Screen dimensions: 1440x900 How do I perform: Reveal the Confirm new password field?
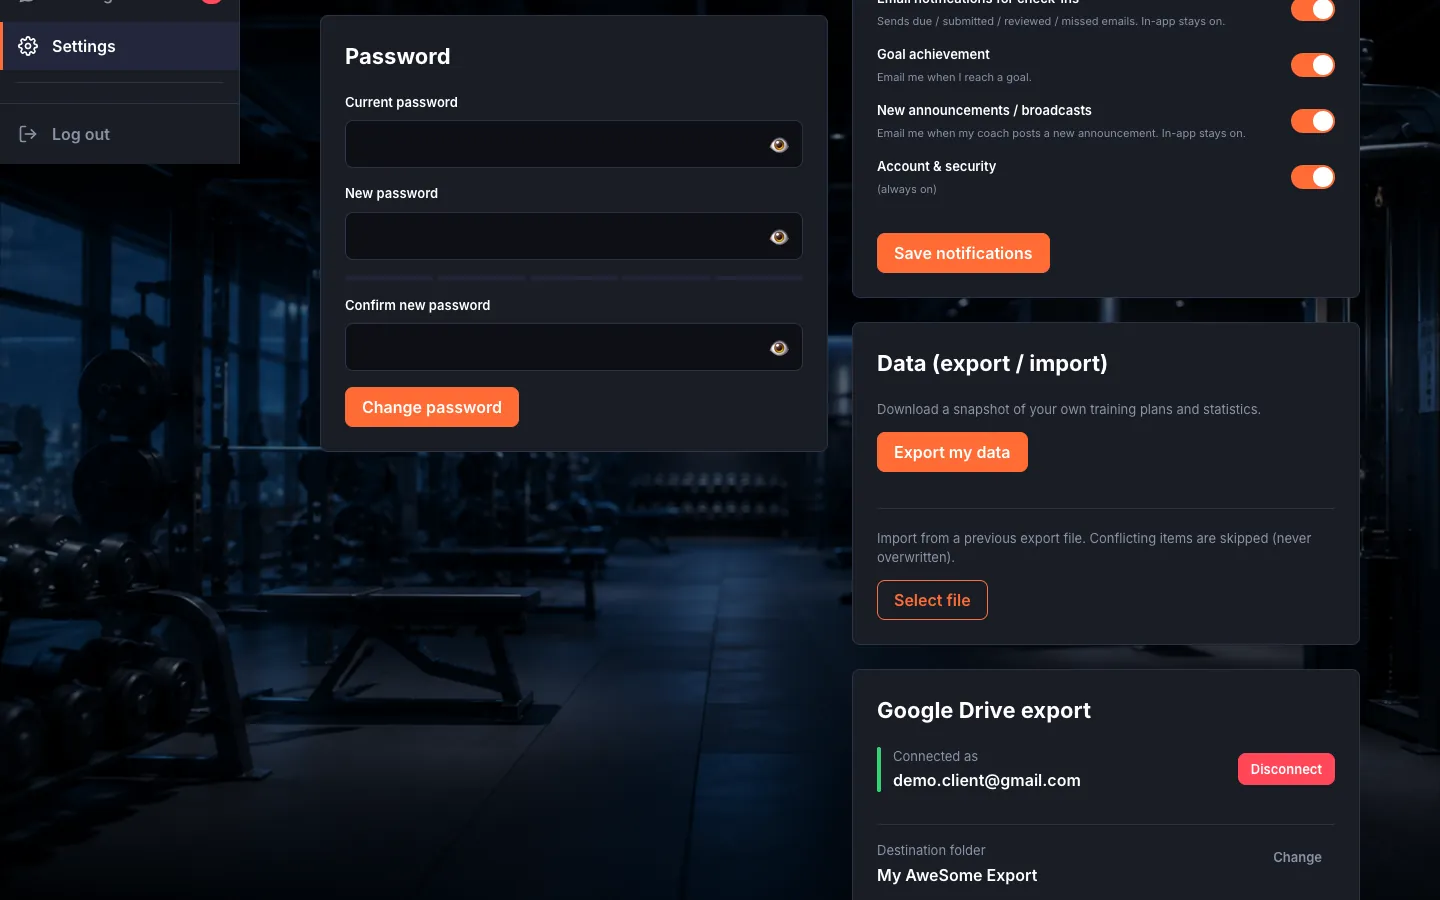779,348
